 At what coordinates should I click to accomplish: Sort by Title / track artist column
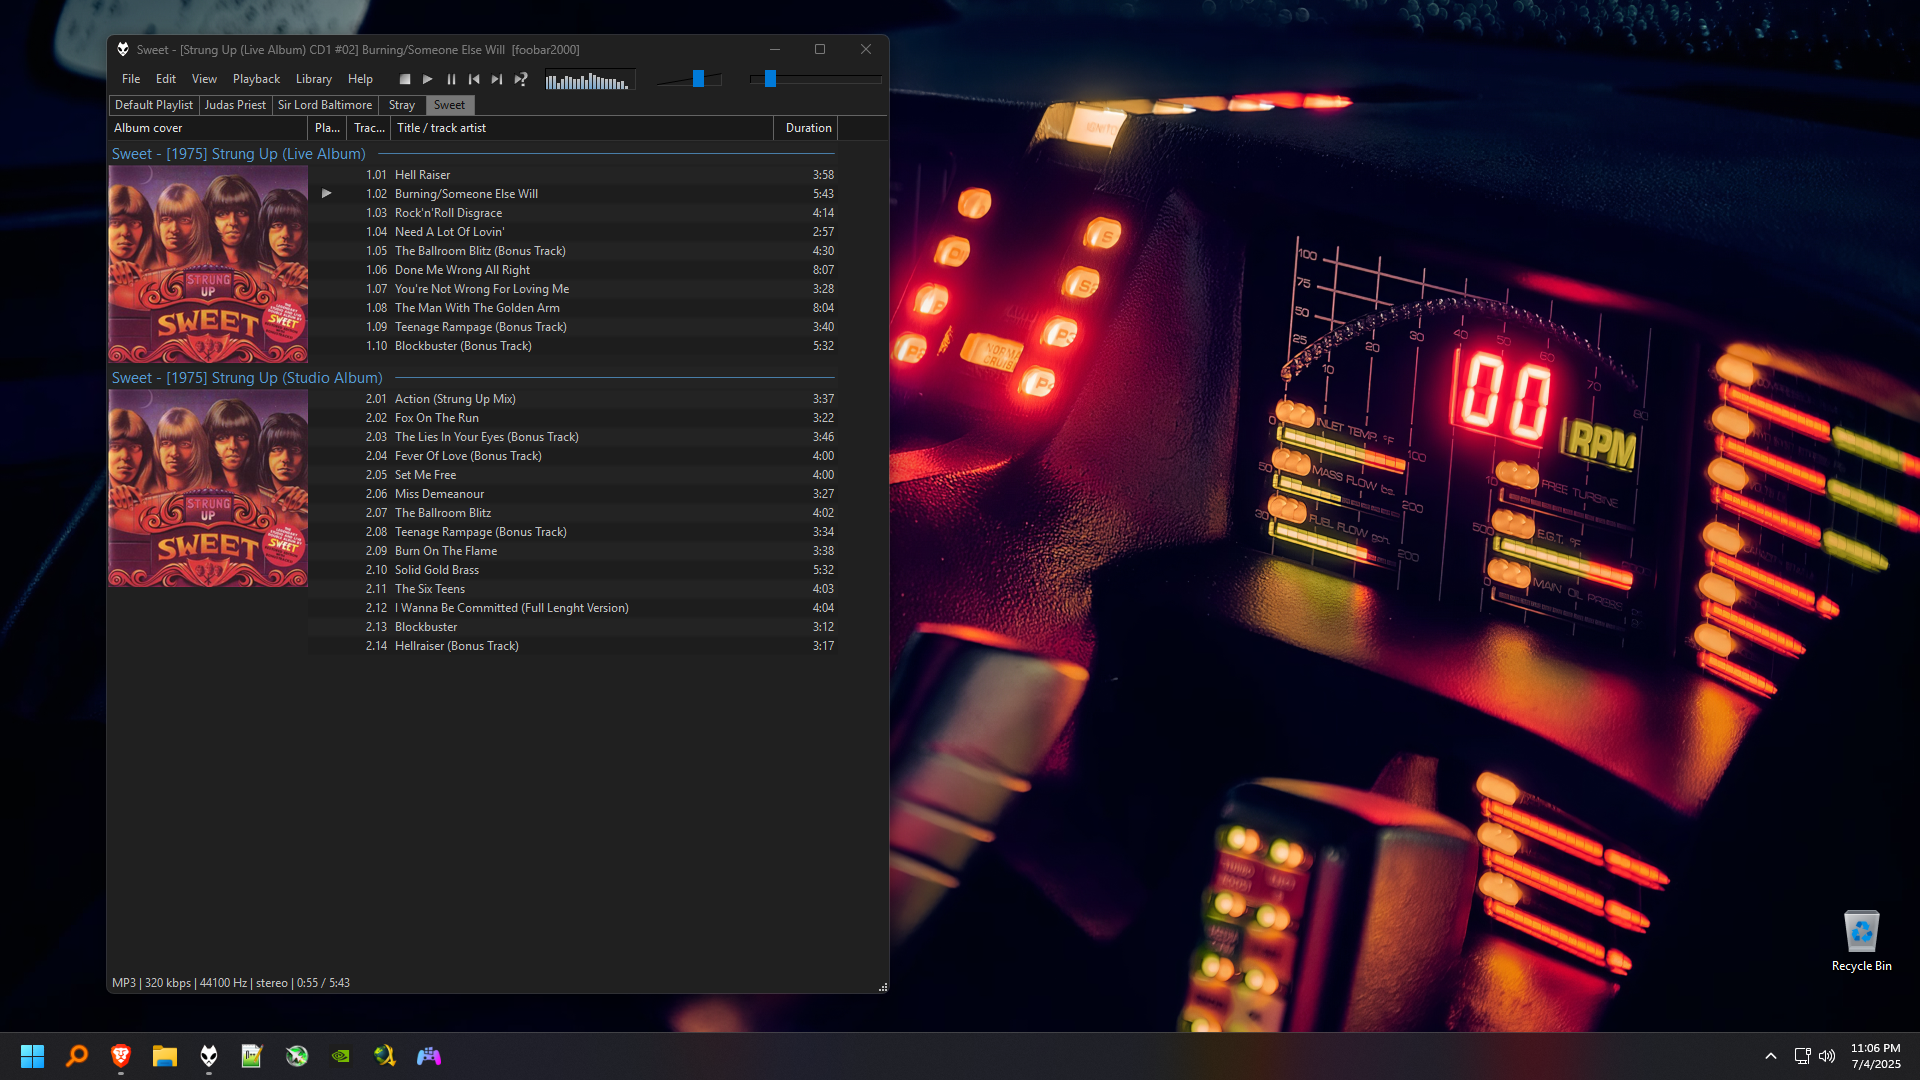coord(581,128)
